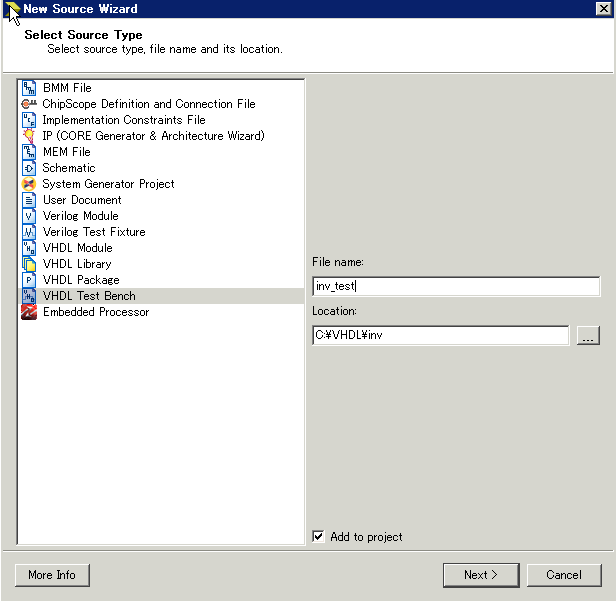Browse for location with the ... button
The image size is (616, 601).
click(x=588, y=335)
